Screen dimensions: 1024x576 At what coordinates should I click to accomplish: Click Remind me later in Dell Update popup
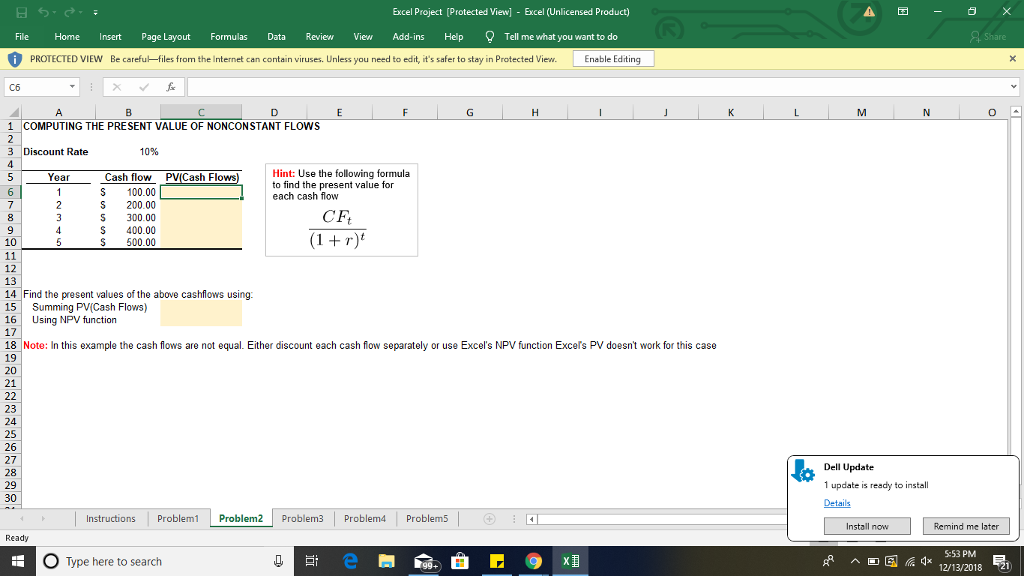[966, 525]
